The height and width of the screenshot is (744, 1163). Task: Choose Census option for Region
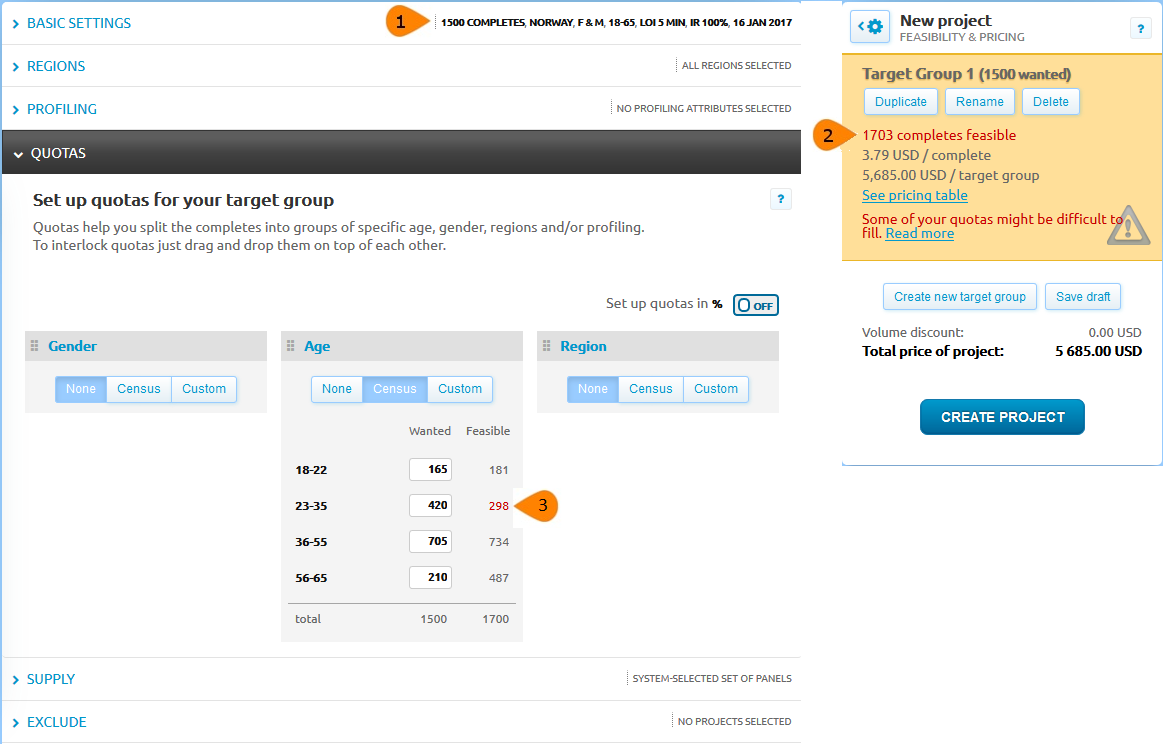pyautogui.click(x=650, y=389)
